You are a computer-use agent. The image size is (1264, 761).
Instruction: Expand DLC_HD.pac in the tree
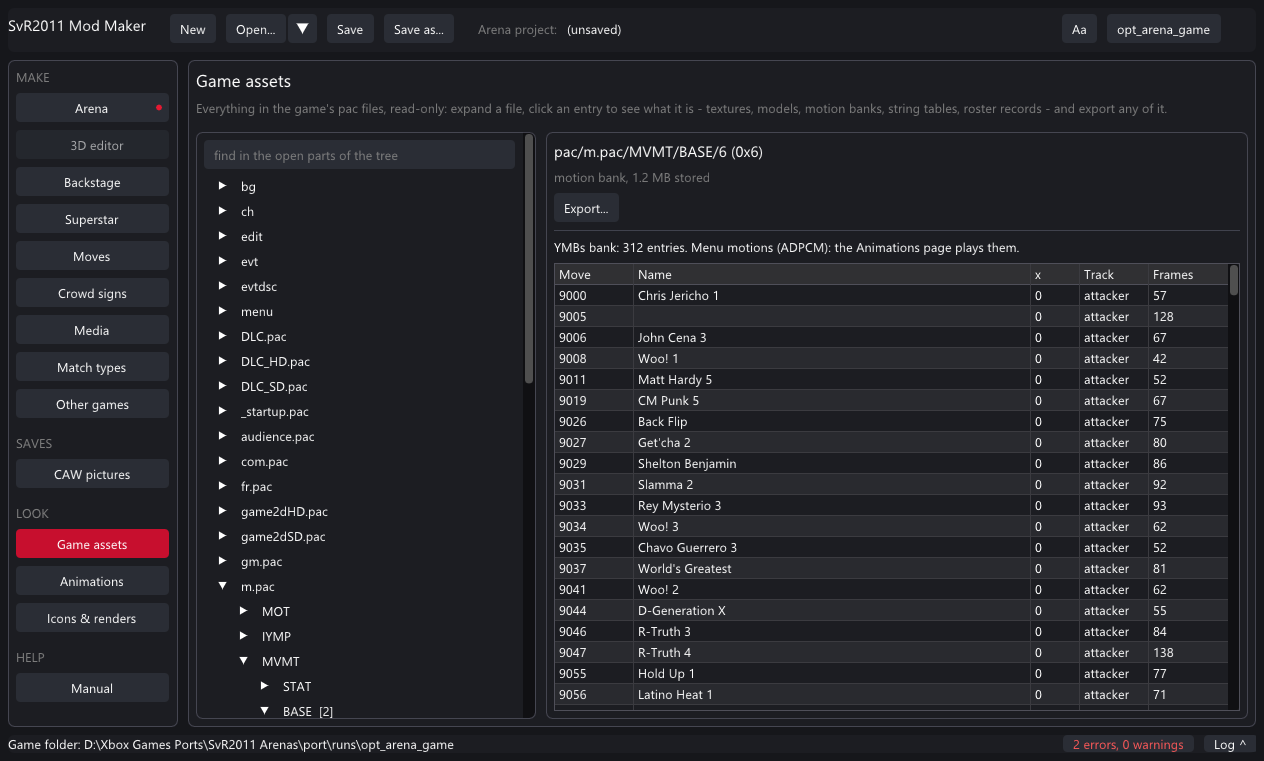pos(223,361)
